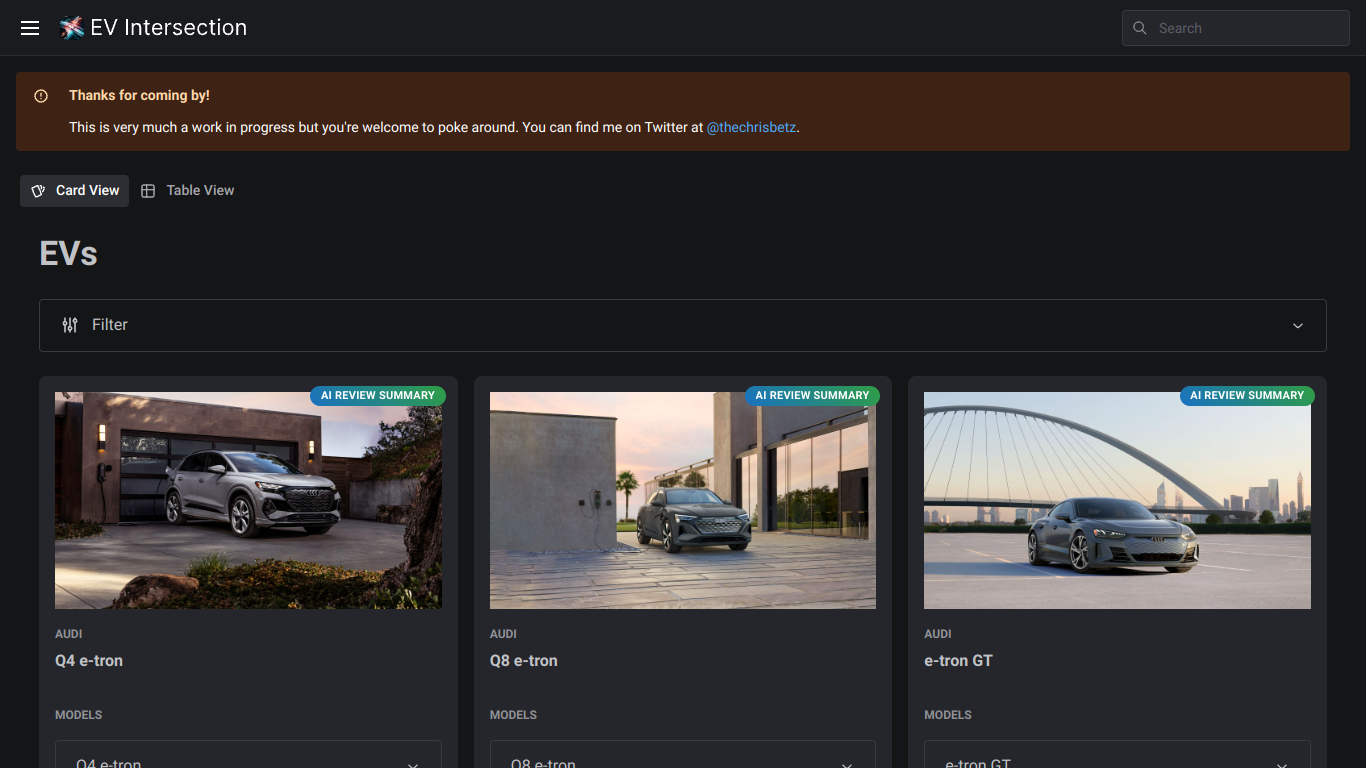Click the Card View cards icon

(38, 191)
